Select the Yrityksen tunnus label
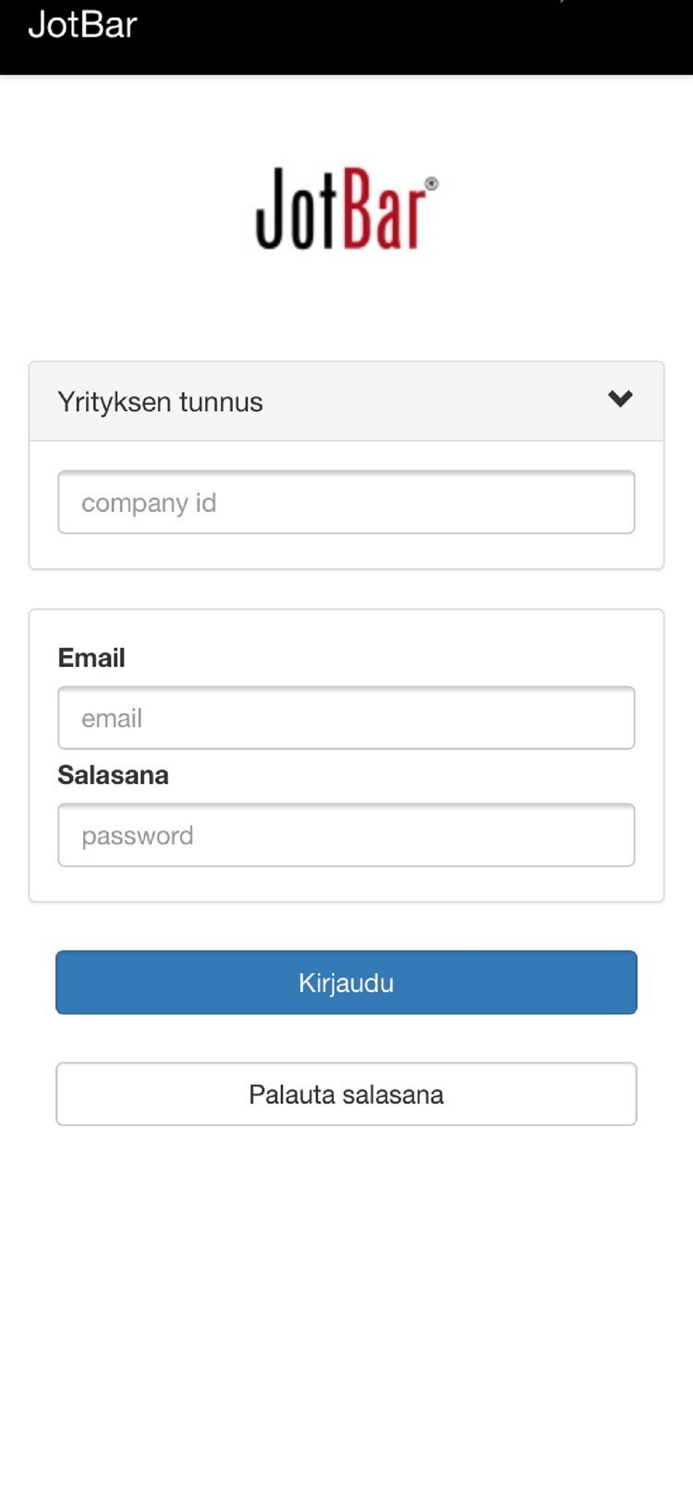The width and height of the screenshot is (693, 1500). [160, 401]
